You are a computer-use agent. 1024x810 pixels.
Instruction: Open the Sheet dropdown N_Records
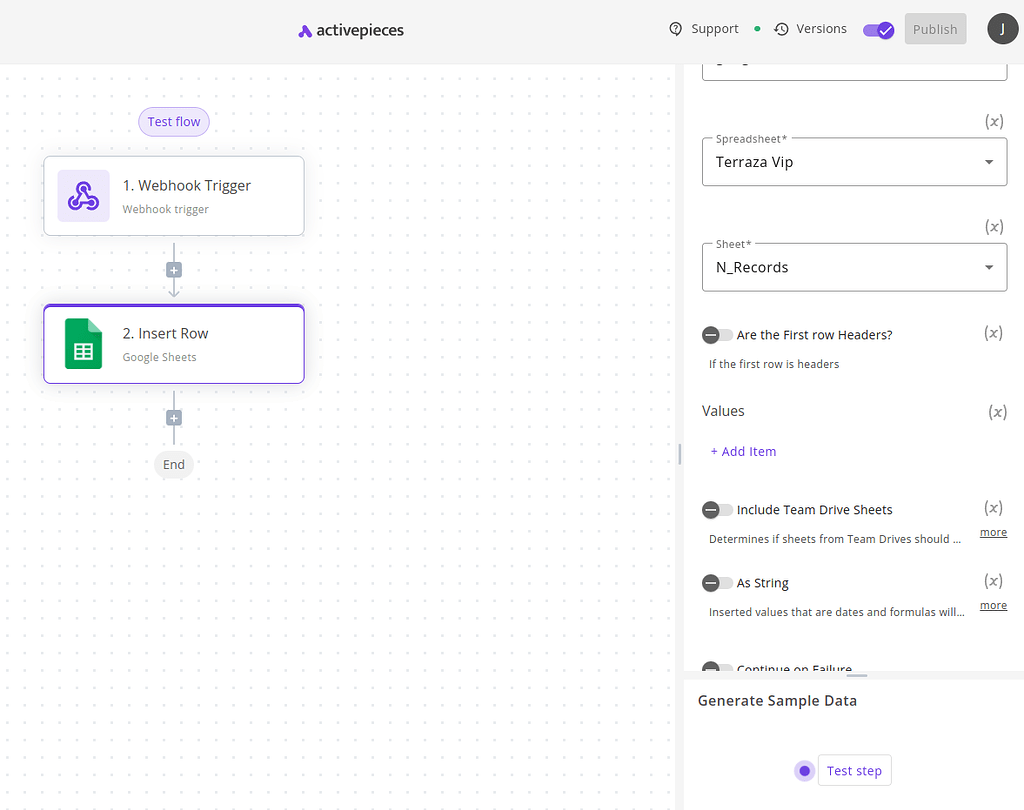pyautogui.click(x=854, y=267)
